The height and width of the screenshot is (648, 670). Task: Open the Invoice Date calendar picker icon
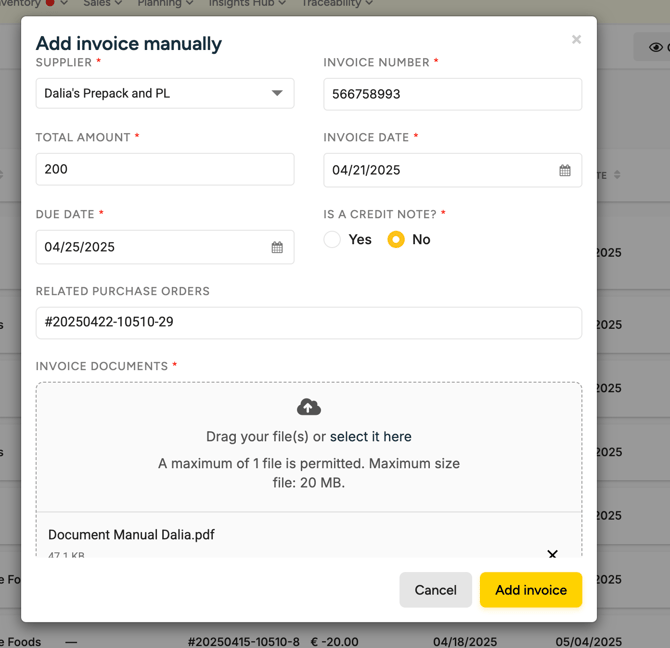point(565,171)
